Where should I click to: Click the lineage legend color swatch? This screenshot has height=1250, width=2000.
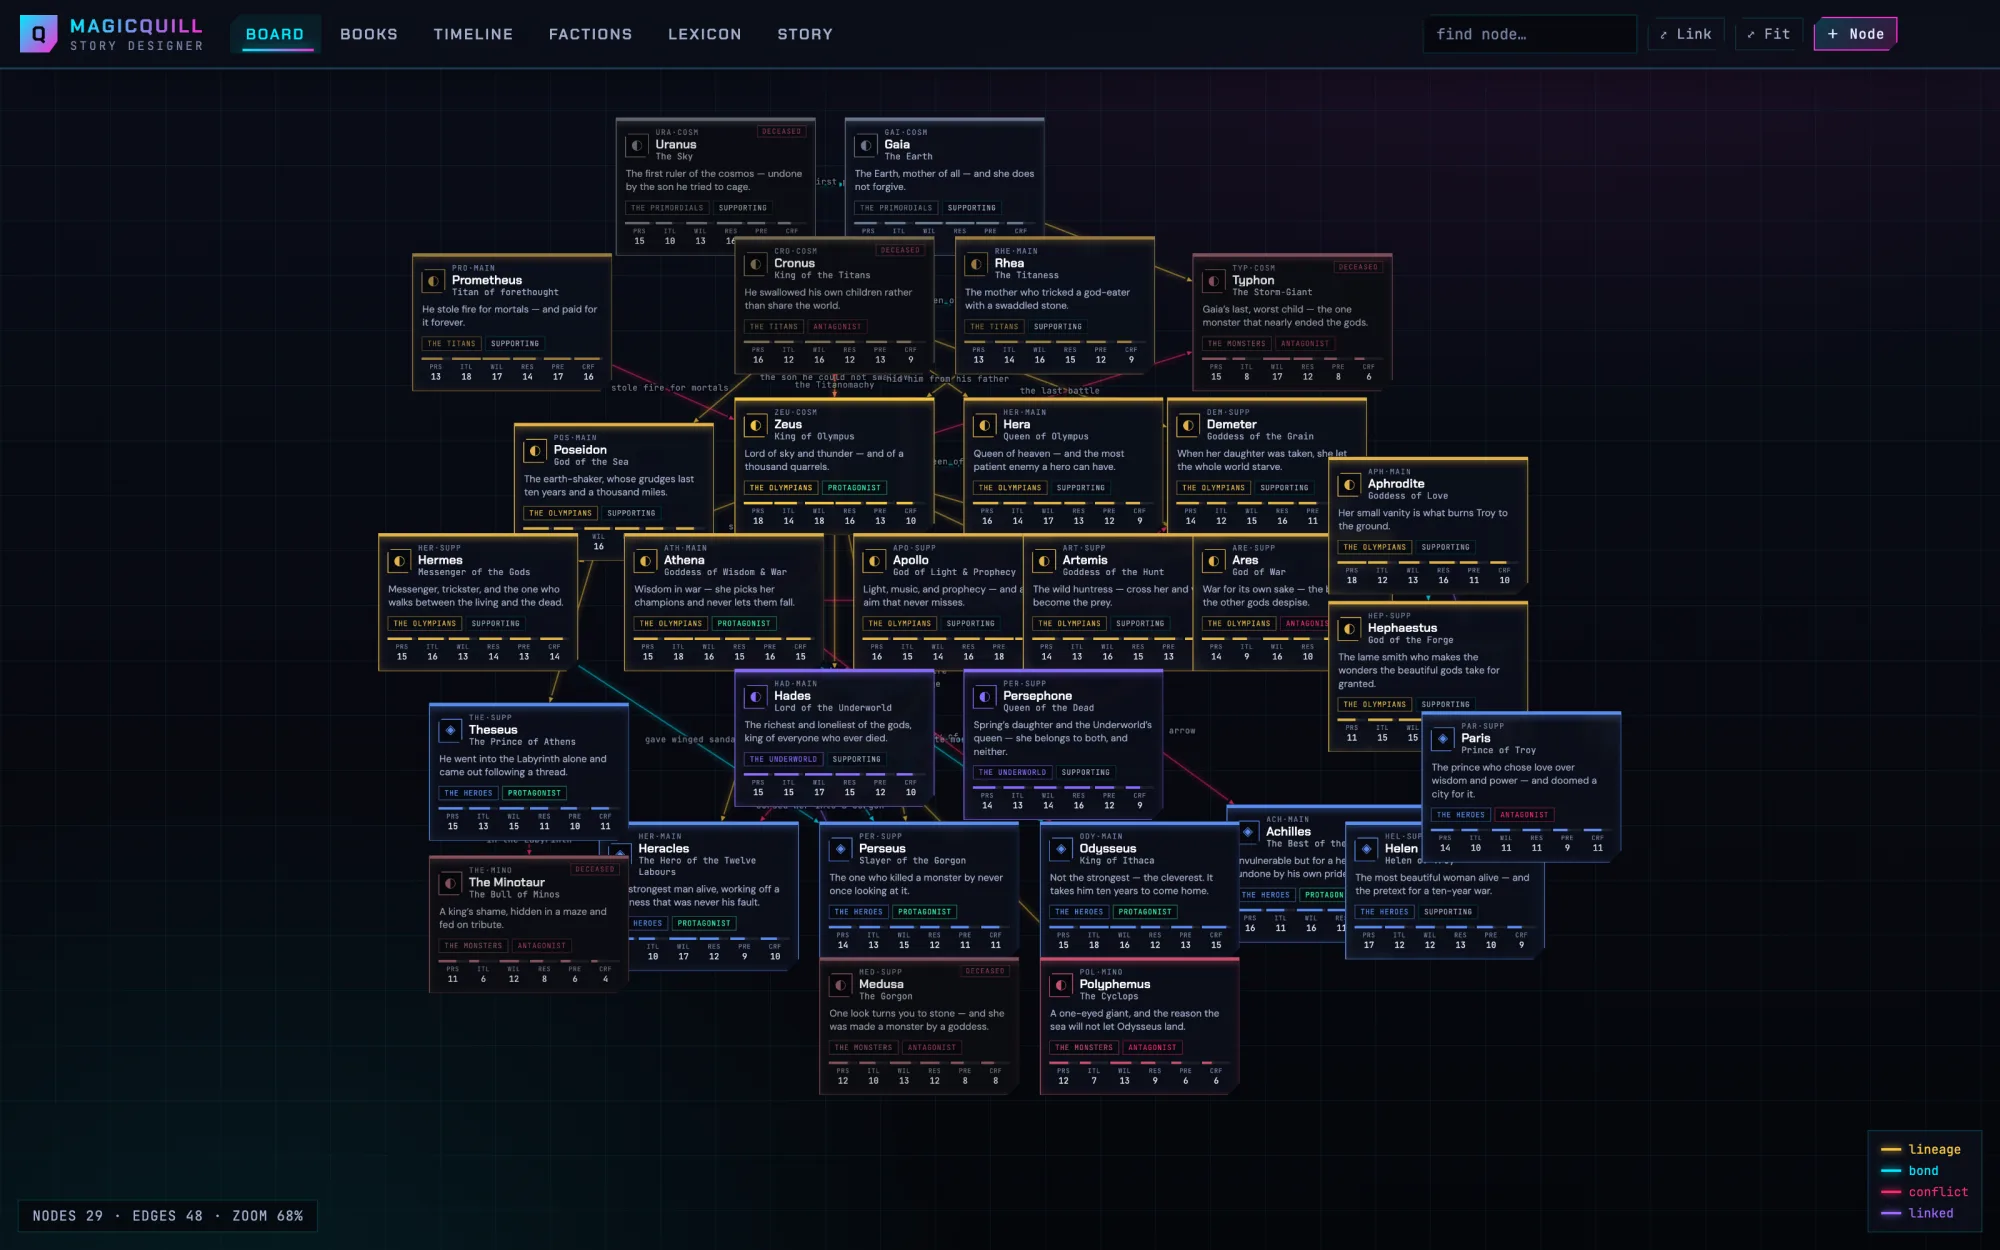coord(1890,1150)
